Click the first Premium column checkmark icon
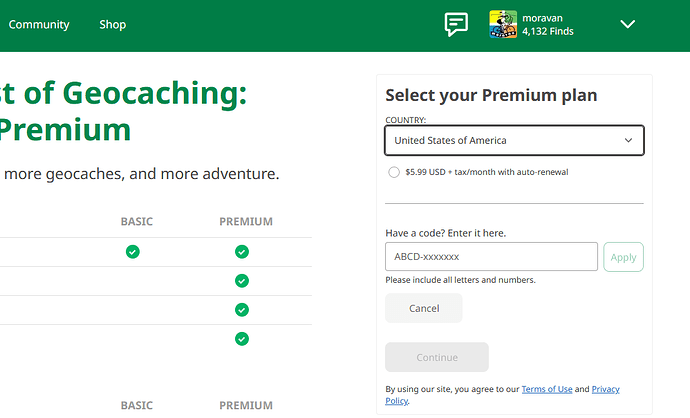The width and height of the screenshot is (690, 418). pos(242,252)
